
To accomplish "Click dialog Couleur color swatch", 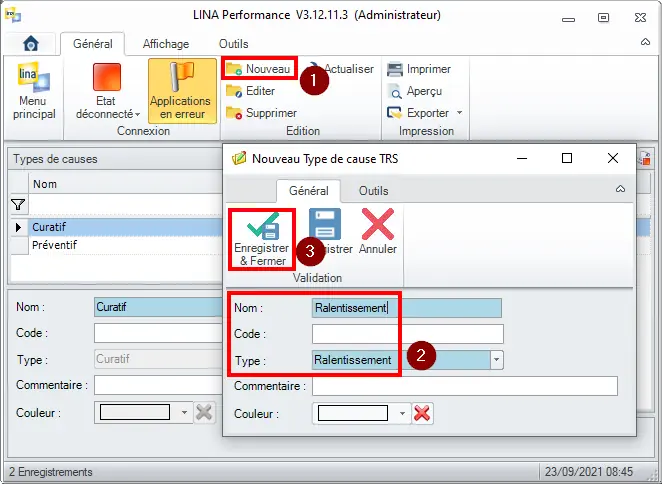I will [x=353, y=413].
